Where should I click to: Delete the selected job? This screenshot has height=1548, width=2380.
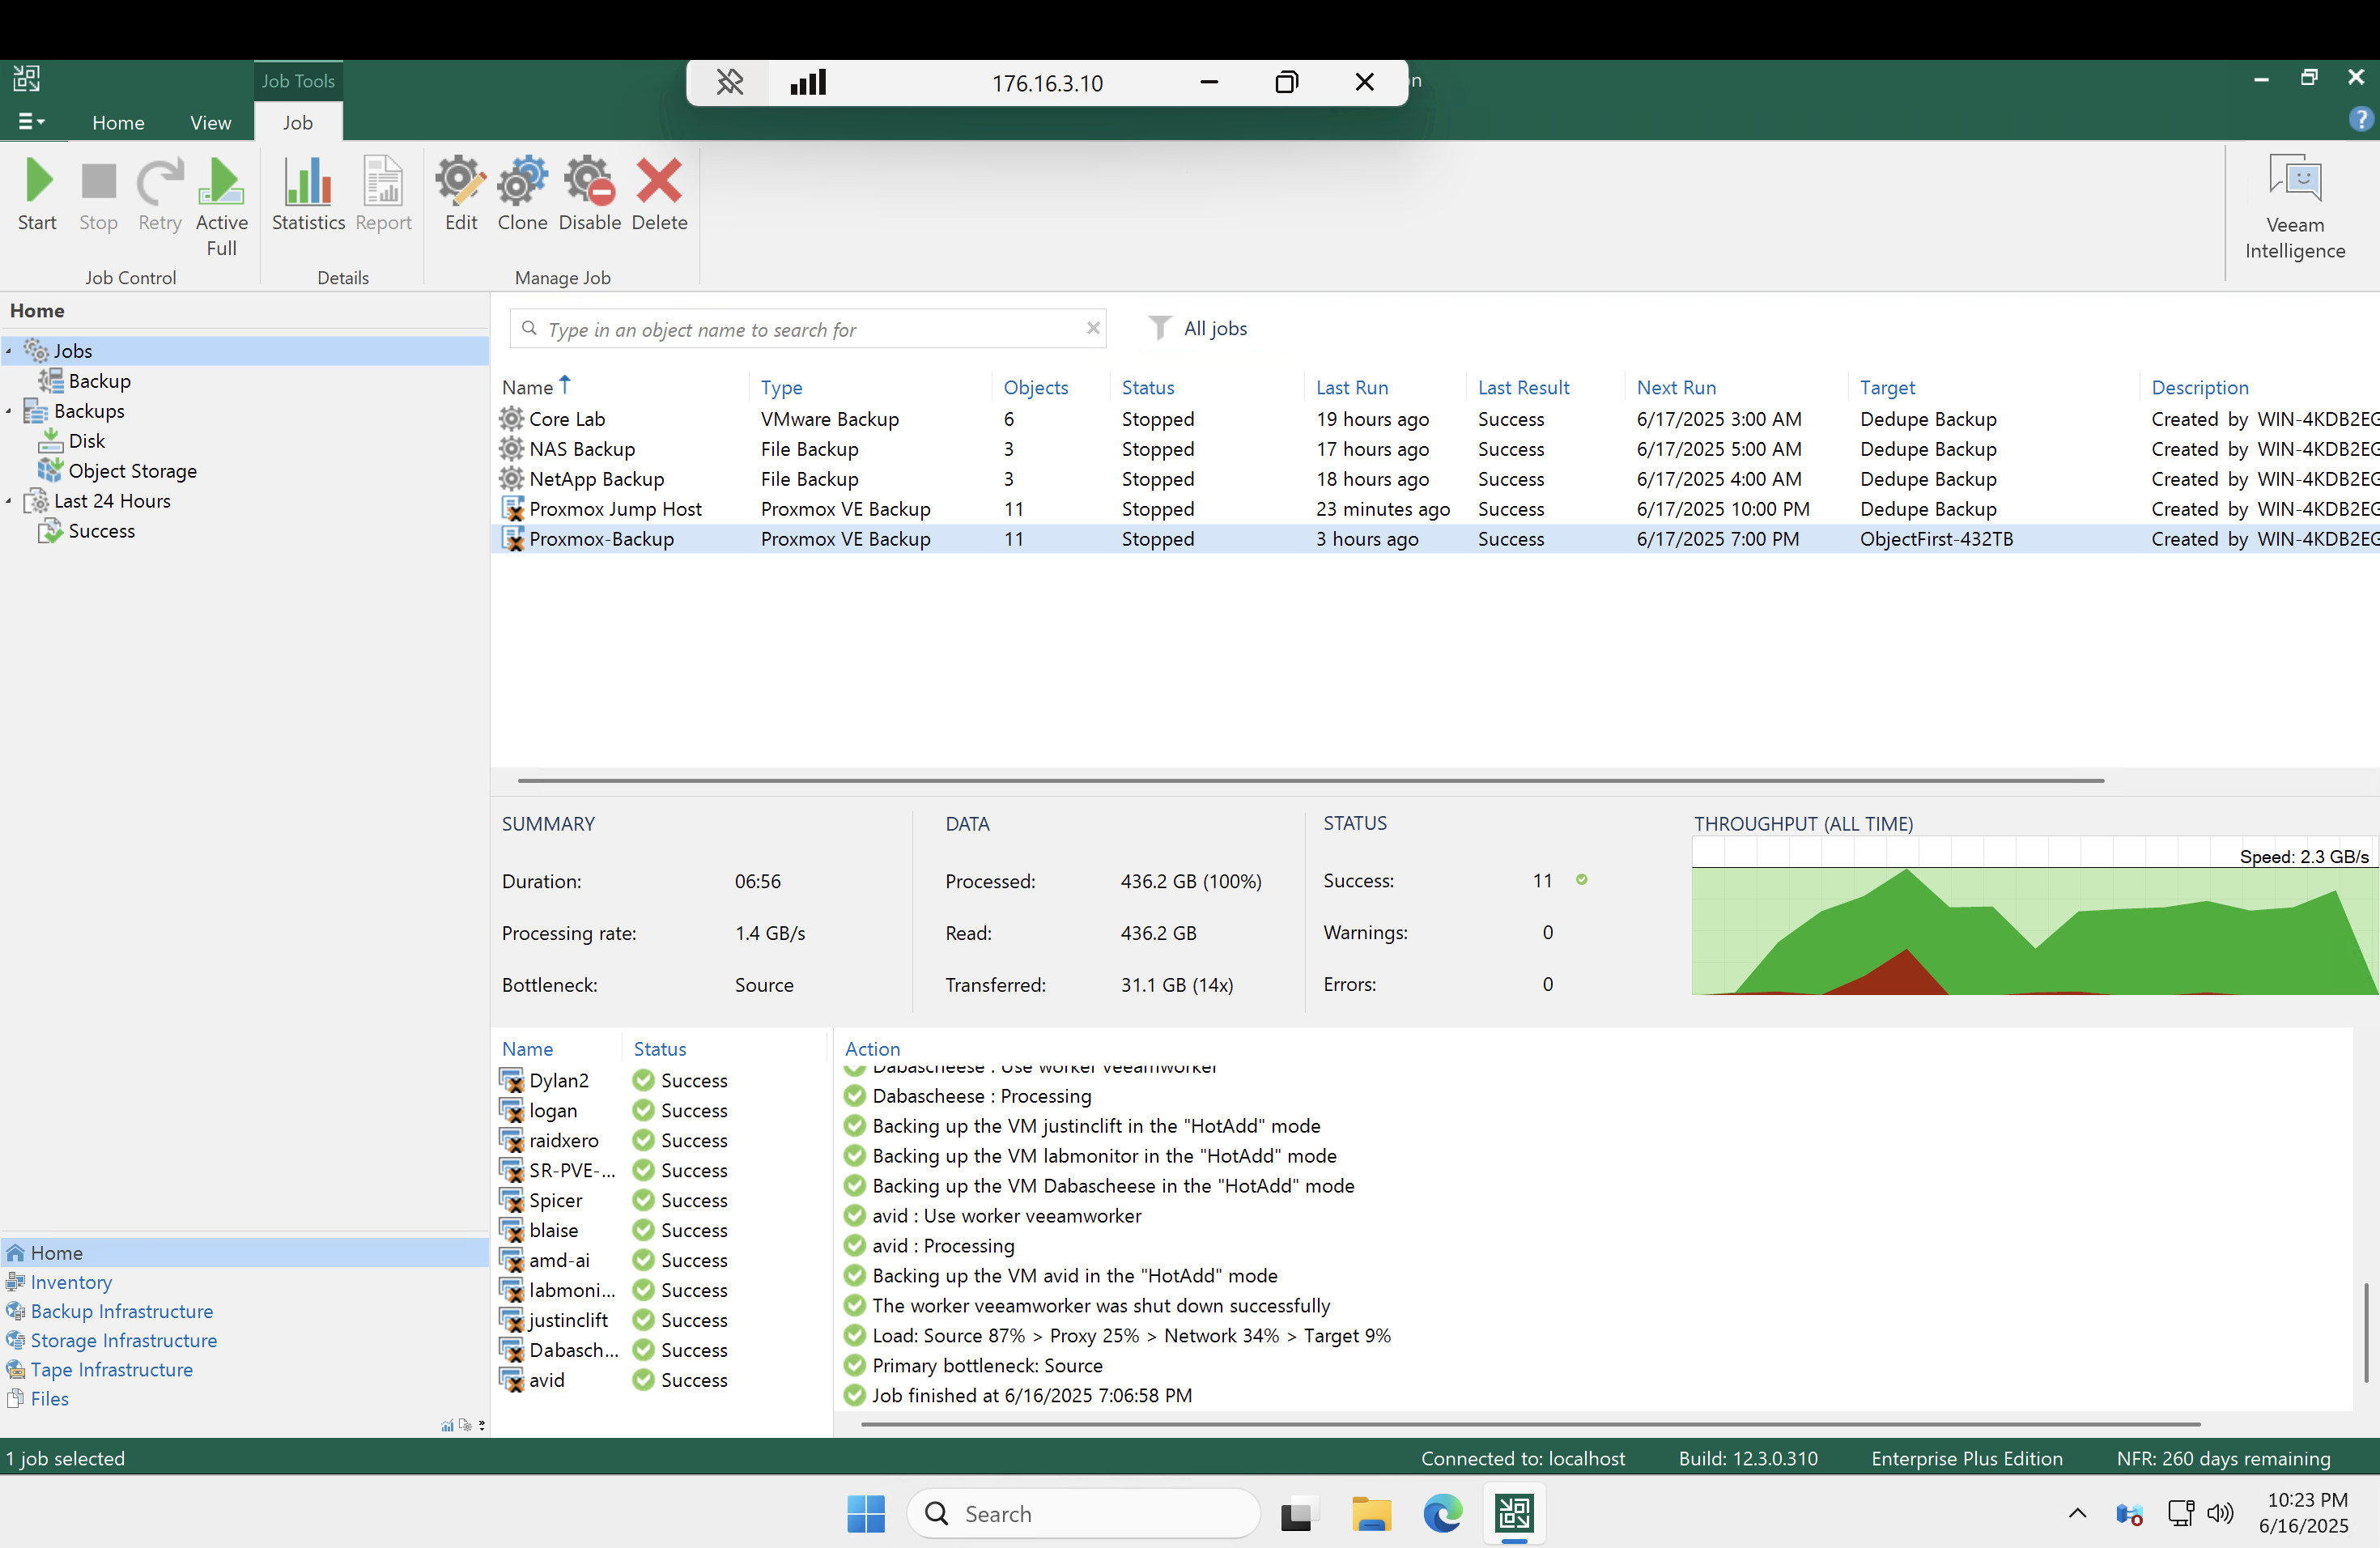pyautogui.click(x=659, y=195)
